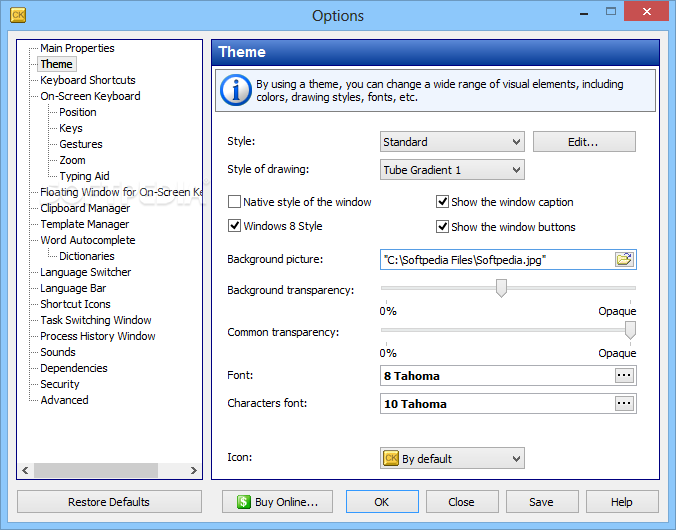Screen dimensions: 676x530
Task: Click the CK icon in Icon dropdown
Action: tap(391, 458)
